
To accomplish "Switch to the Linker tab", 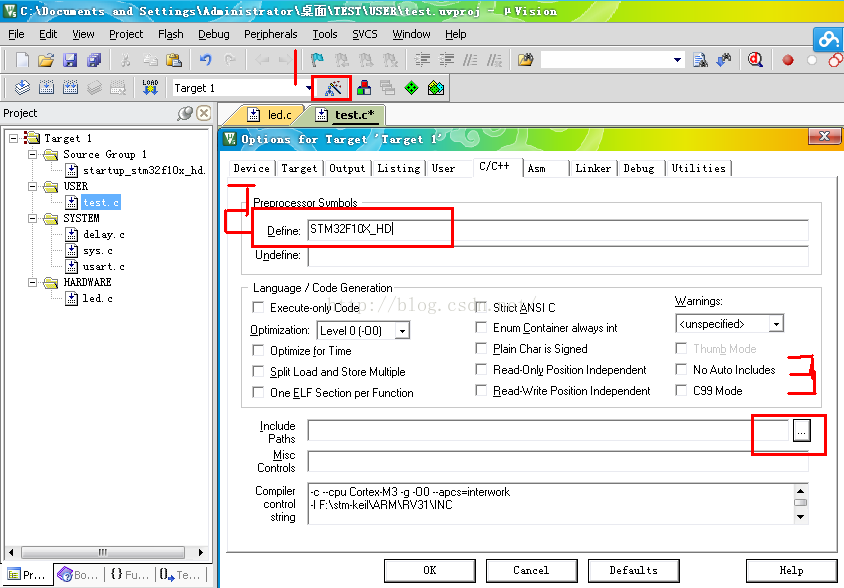I will (593, 169).
